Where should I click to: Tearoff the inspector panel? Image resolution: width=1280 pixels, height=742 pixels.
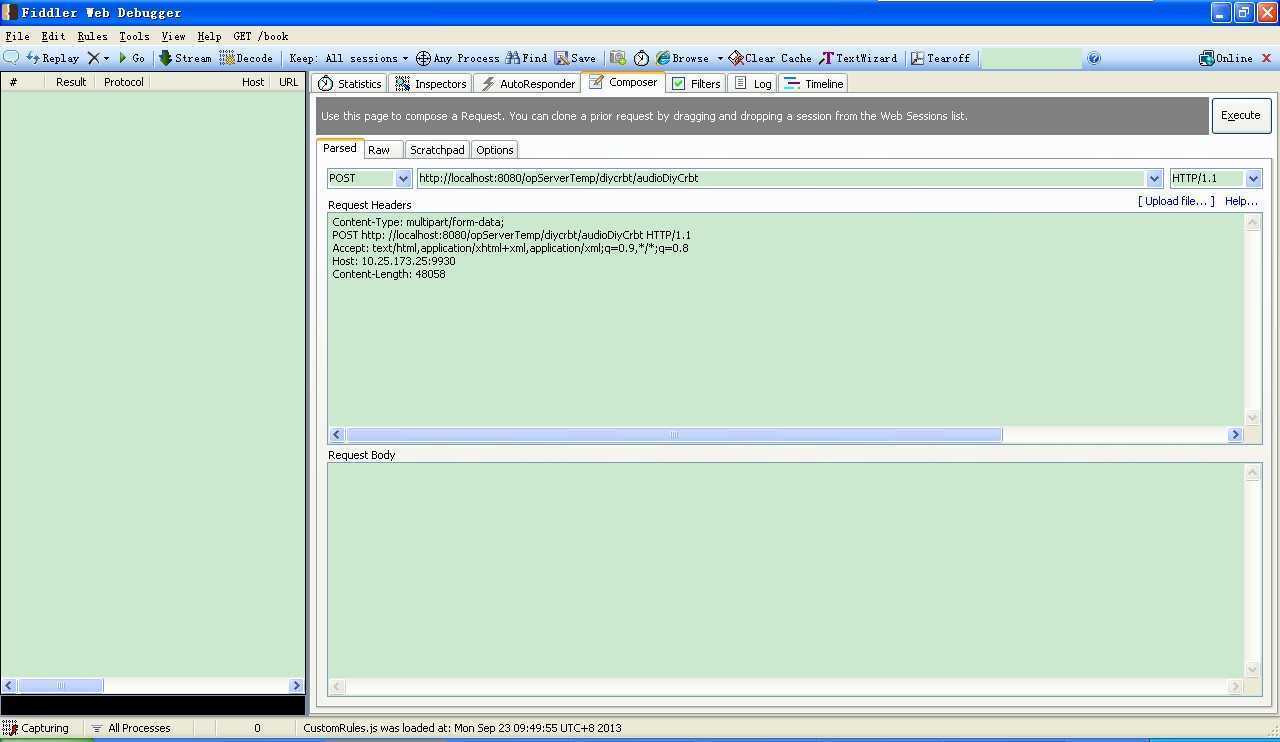point(940,58)
